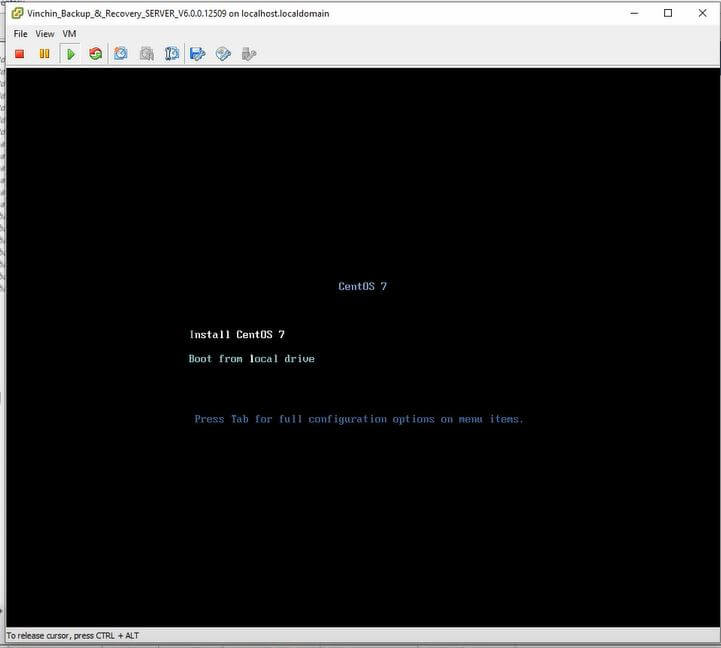Minimize the console window
Viewport: 721px width, 648px height.
point(634,13)
